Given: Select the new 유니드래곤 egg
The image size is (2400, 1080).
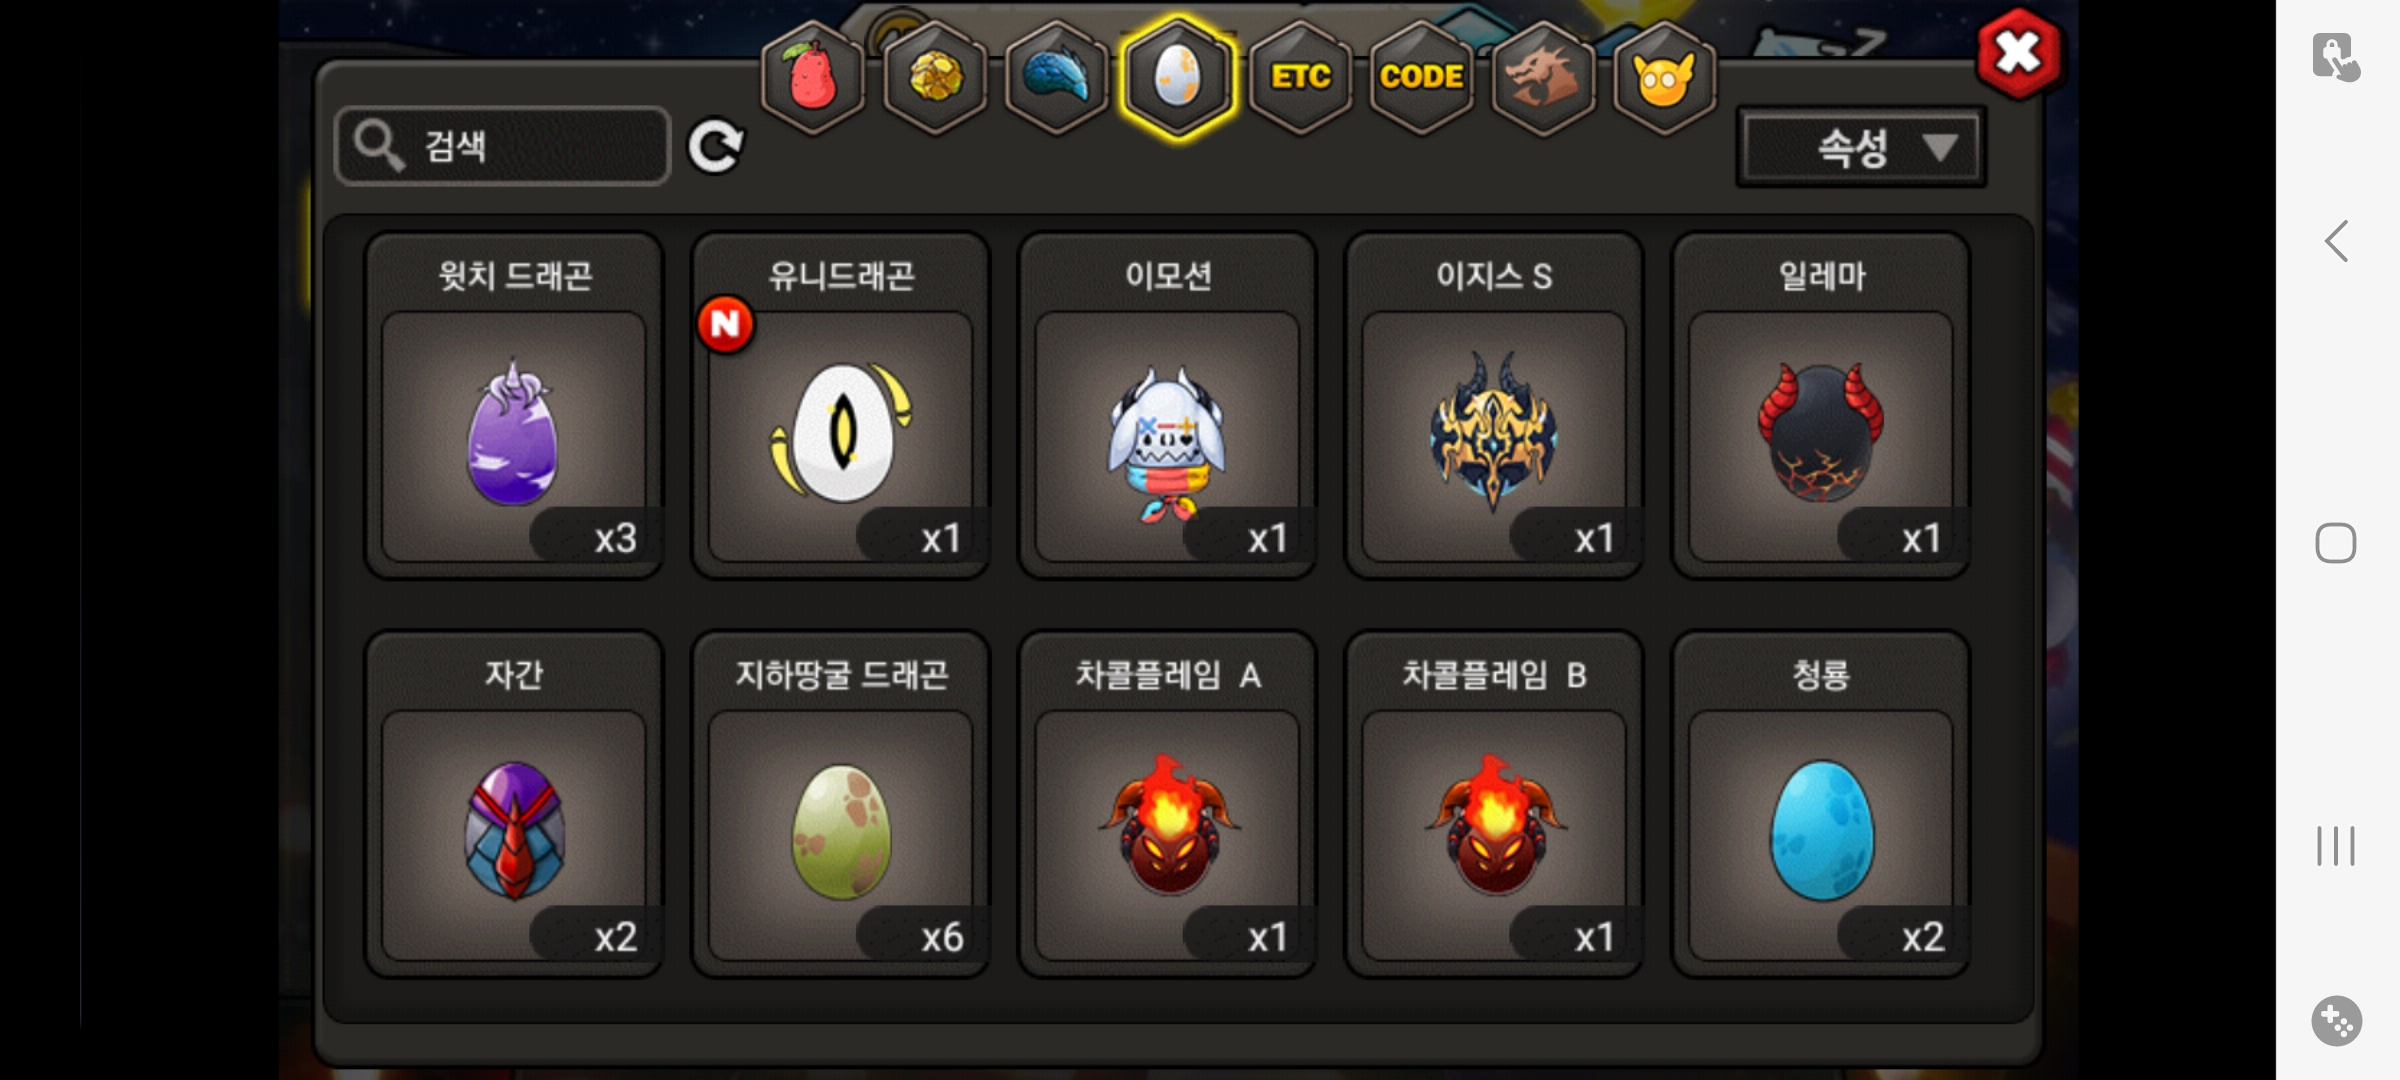Looking at the screenshot, I should click(841, 406).
